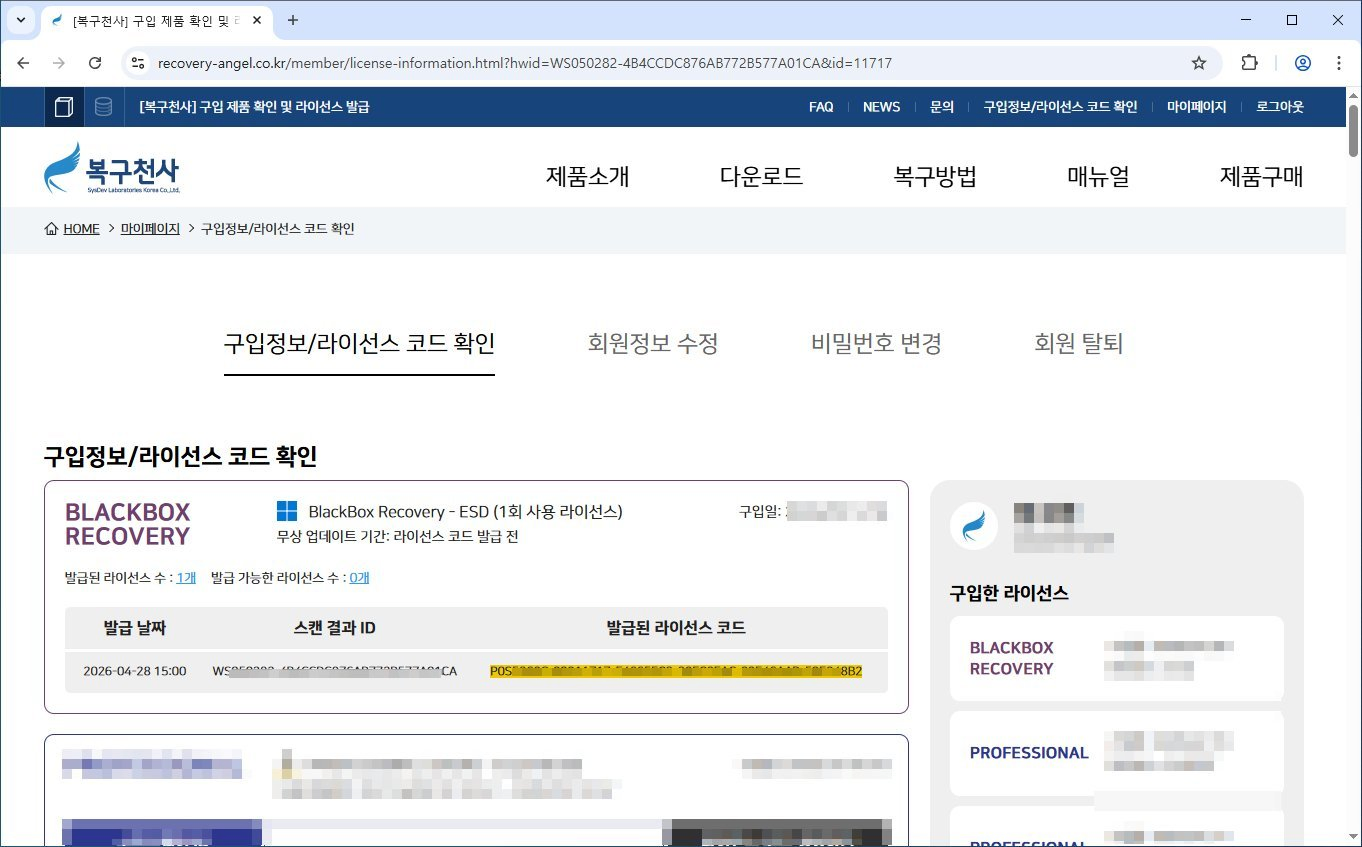Image resolution: width=1362 pixels, height=847 pixels.
Task: View site information icon in address bar
Action: [x=138, y=63]
